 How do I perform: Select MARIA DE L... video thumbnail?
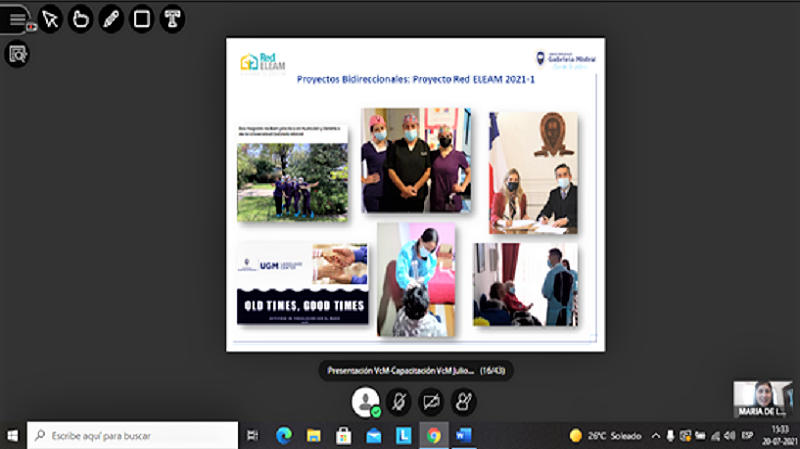click(763, 400)
